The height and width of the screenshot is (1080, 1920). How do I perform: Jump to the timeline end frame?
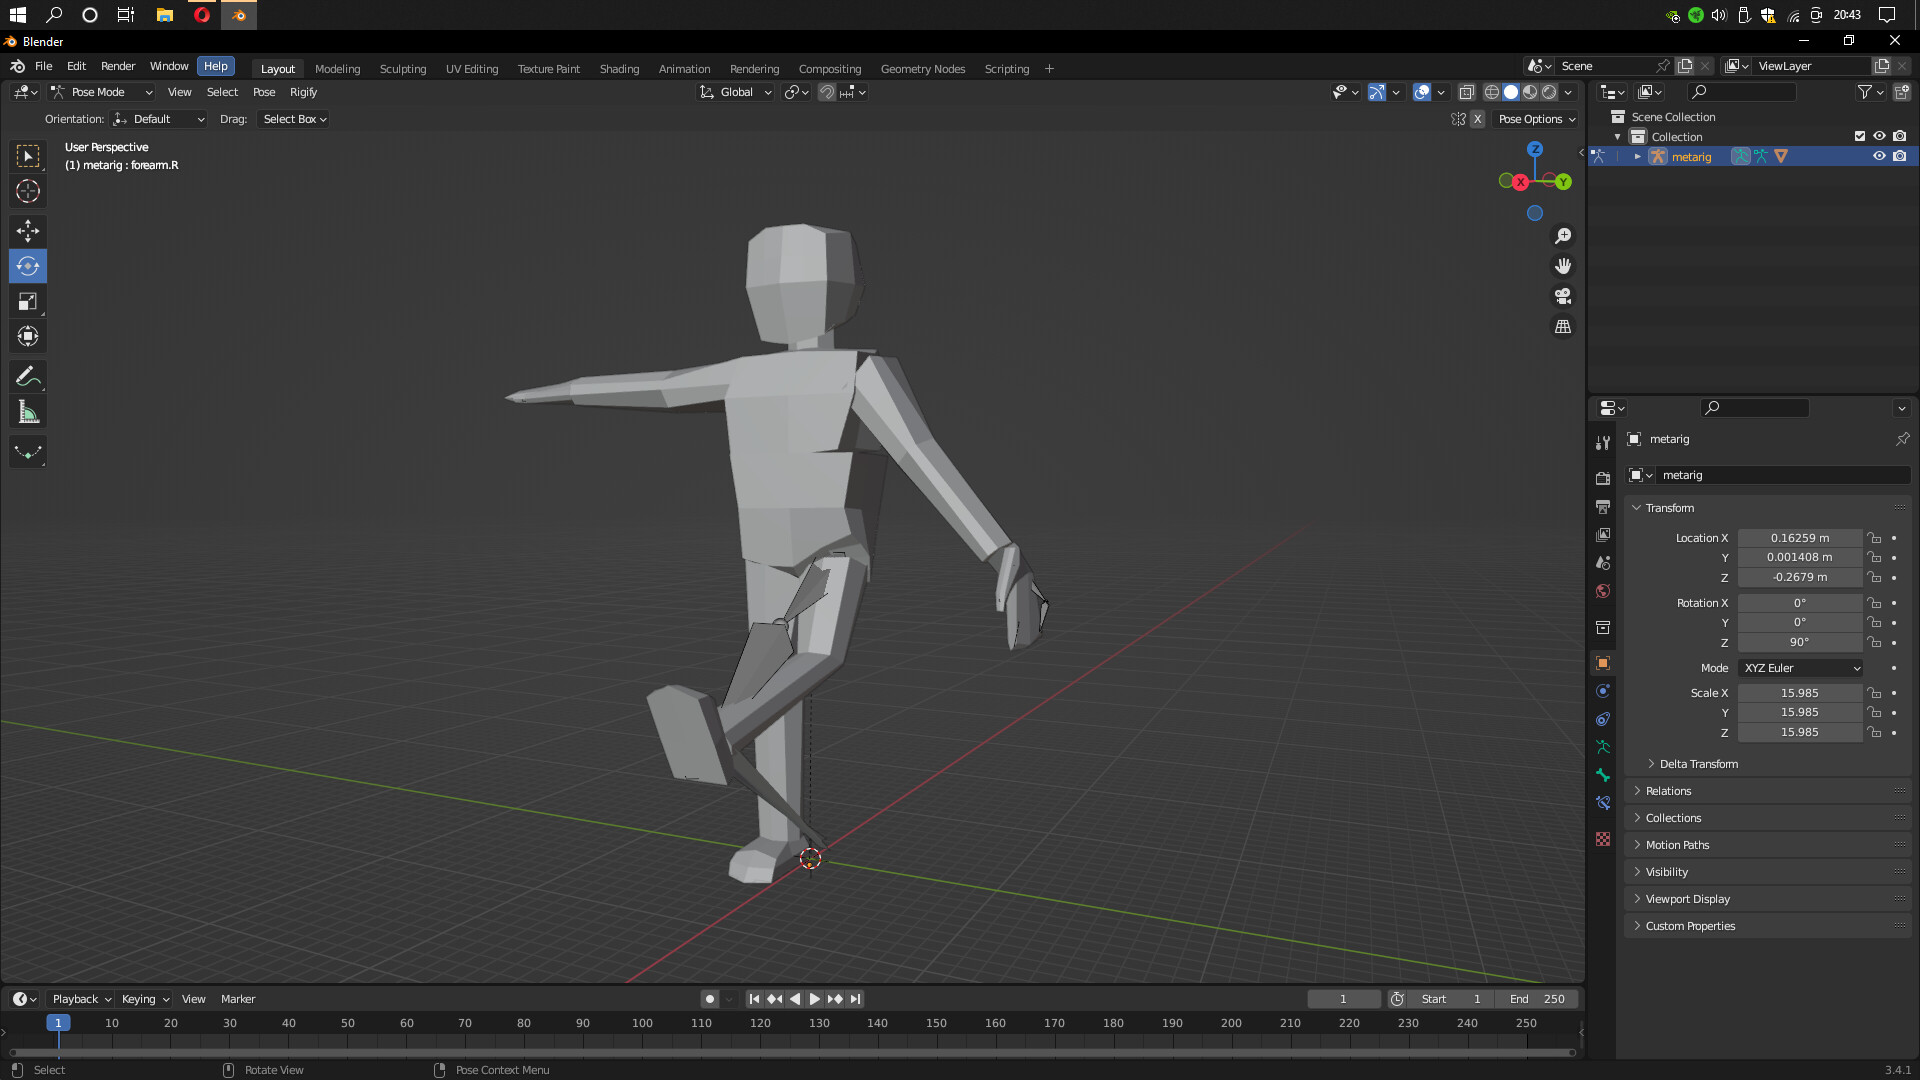[855, 999]
